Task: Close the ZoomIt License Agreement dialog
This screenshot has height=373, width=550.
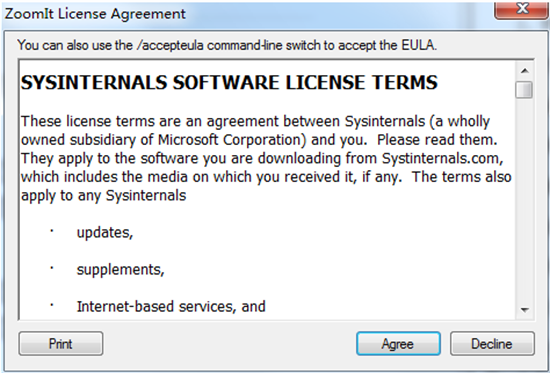Action: (522, 9)
